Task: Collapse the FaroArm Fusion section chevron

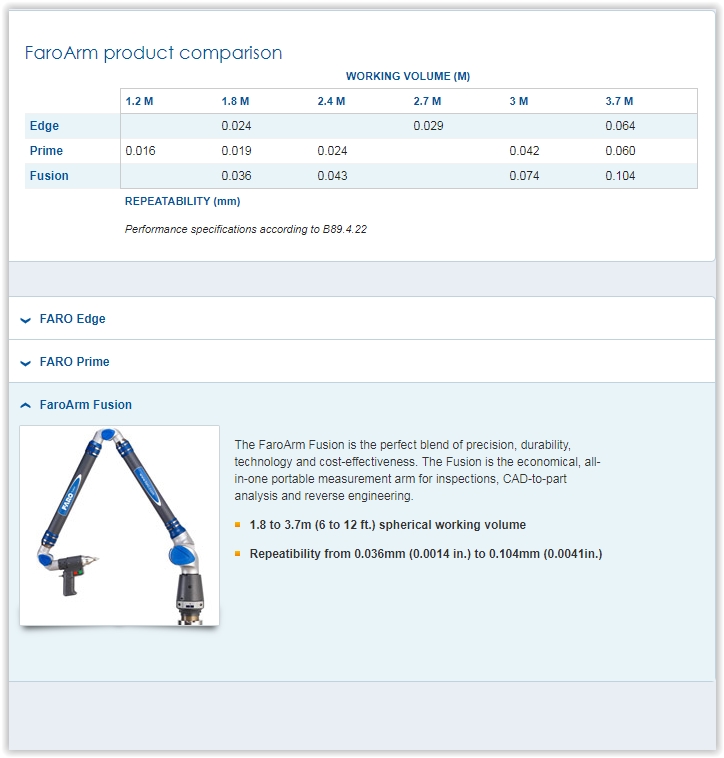Action: tap(26, 405)
